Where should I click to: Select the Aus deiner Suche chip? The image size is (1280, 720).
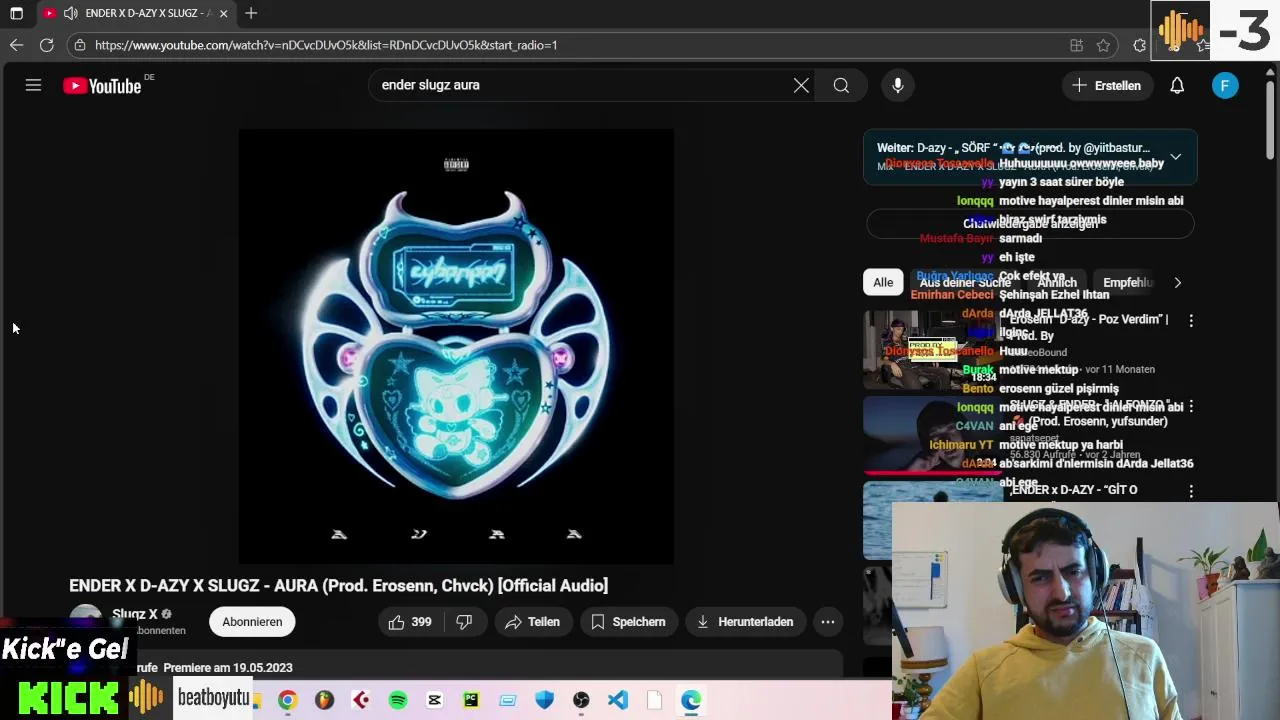click(x=965, y=283)
